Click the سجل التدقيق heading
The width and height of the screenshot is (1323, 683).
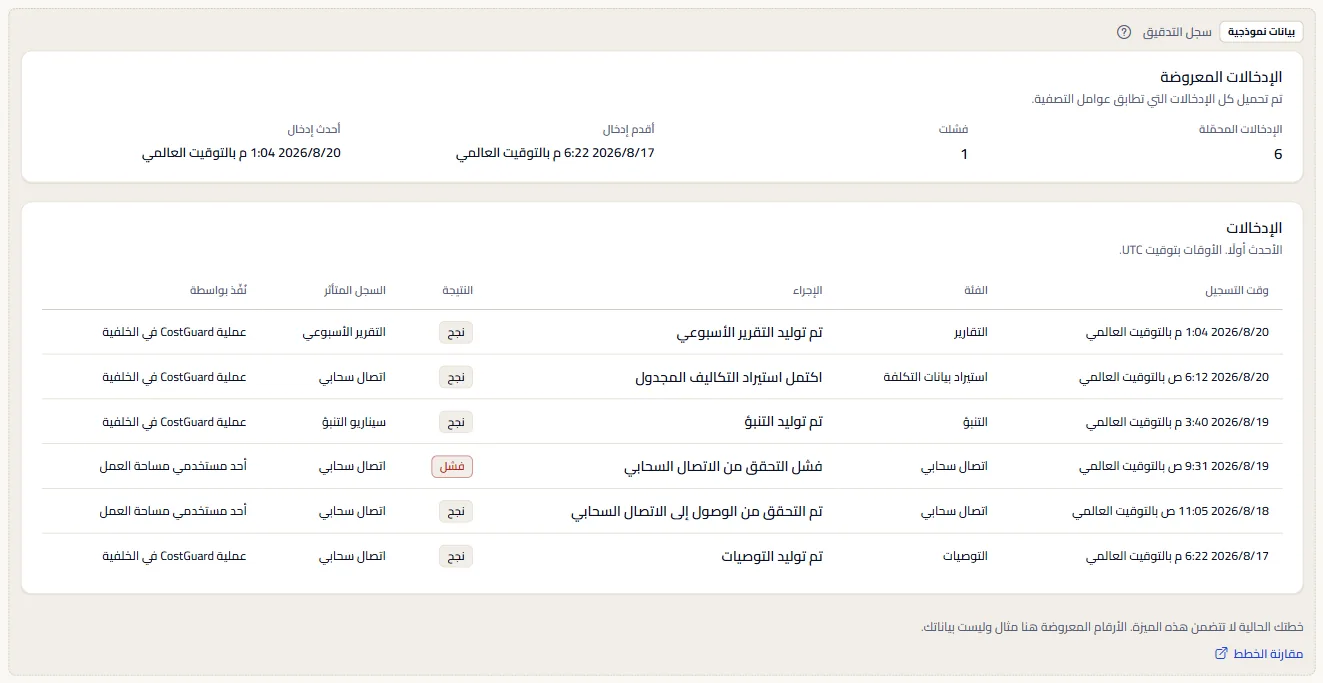coord(1177,32)
